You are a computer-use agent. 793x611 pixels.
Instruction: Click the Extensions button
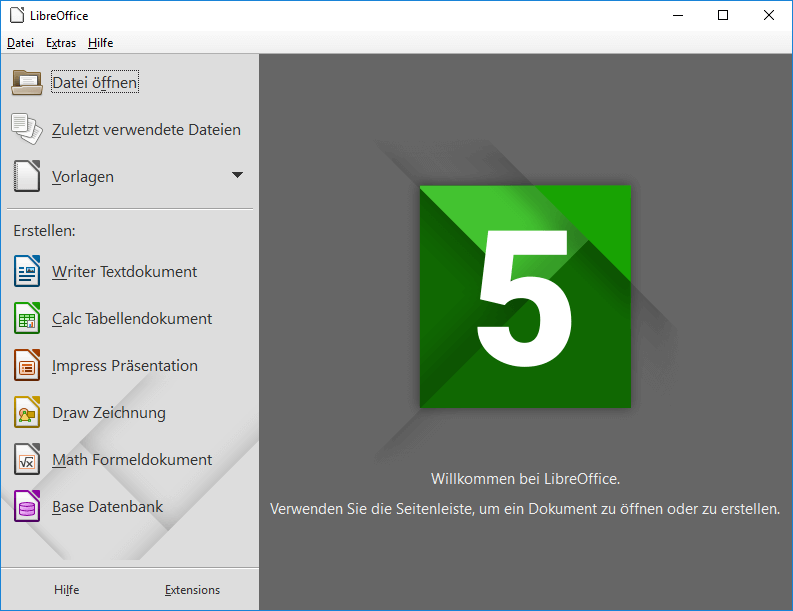[x=192, y=590]
